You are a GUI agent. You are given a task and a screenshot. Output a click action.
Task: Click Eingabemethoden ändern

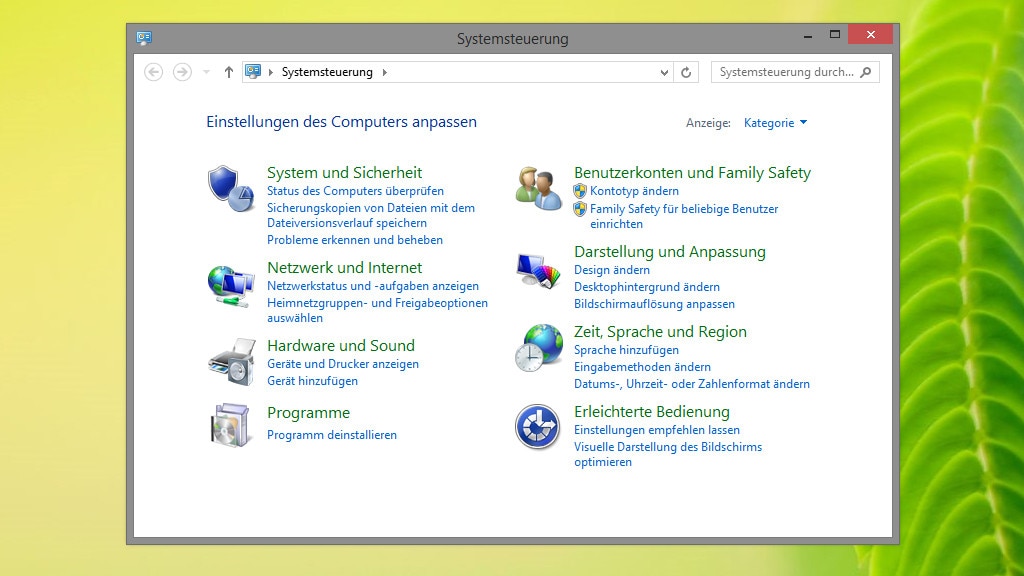point(642,367)
